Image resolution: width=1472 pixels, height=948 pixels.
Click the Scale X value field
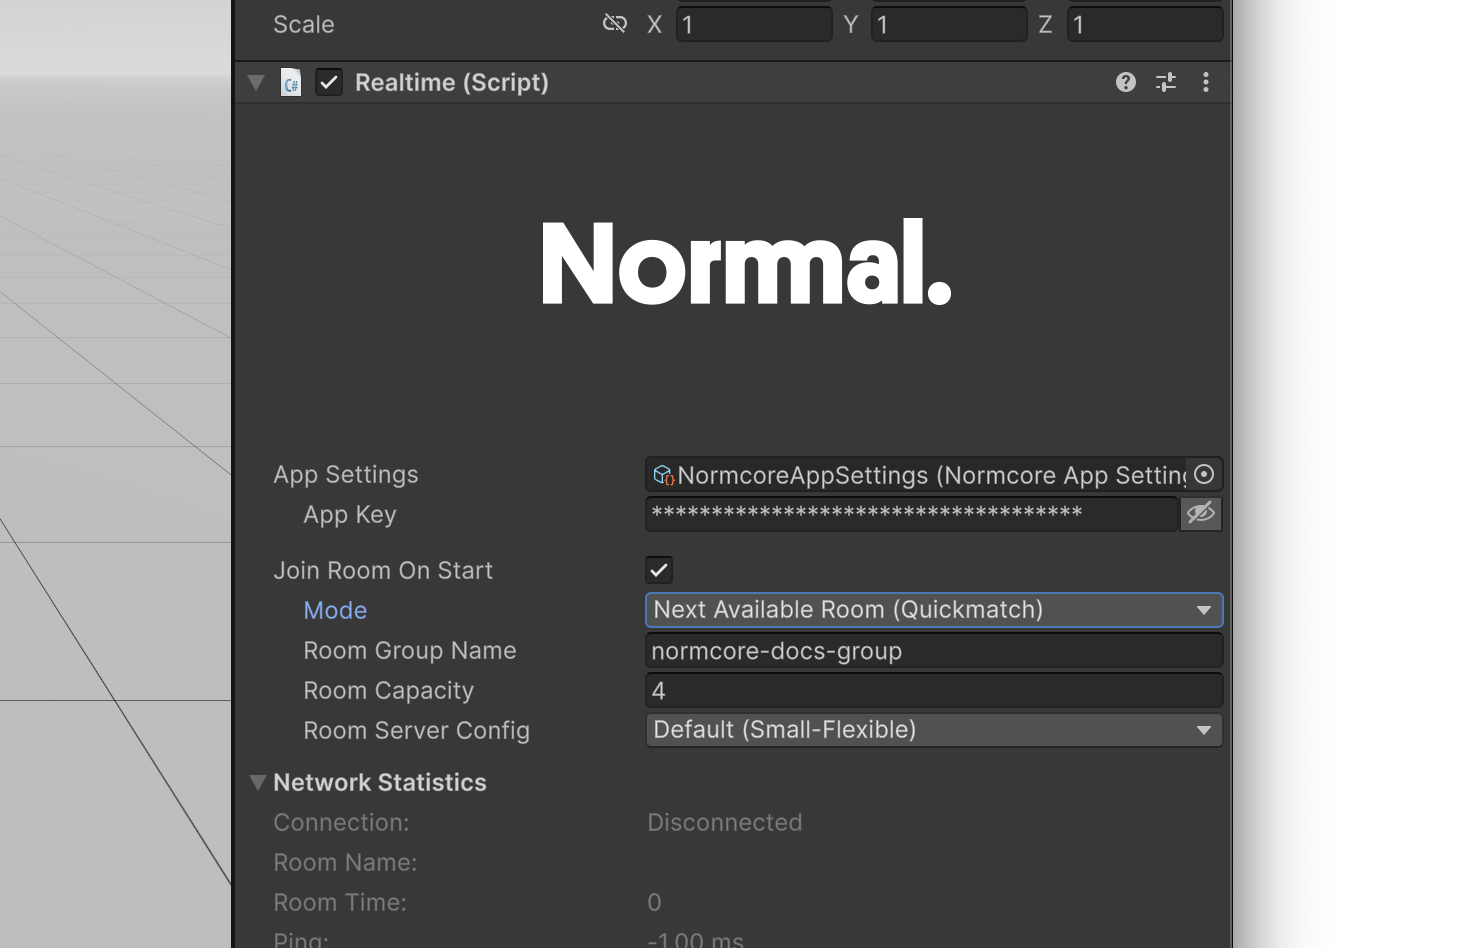point(754,25)
